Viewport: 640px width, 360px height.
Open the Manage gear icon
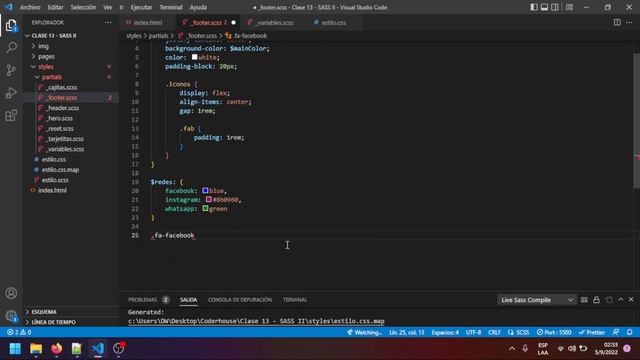[11, 316]
